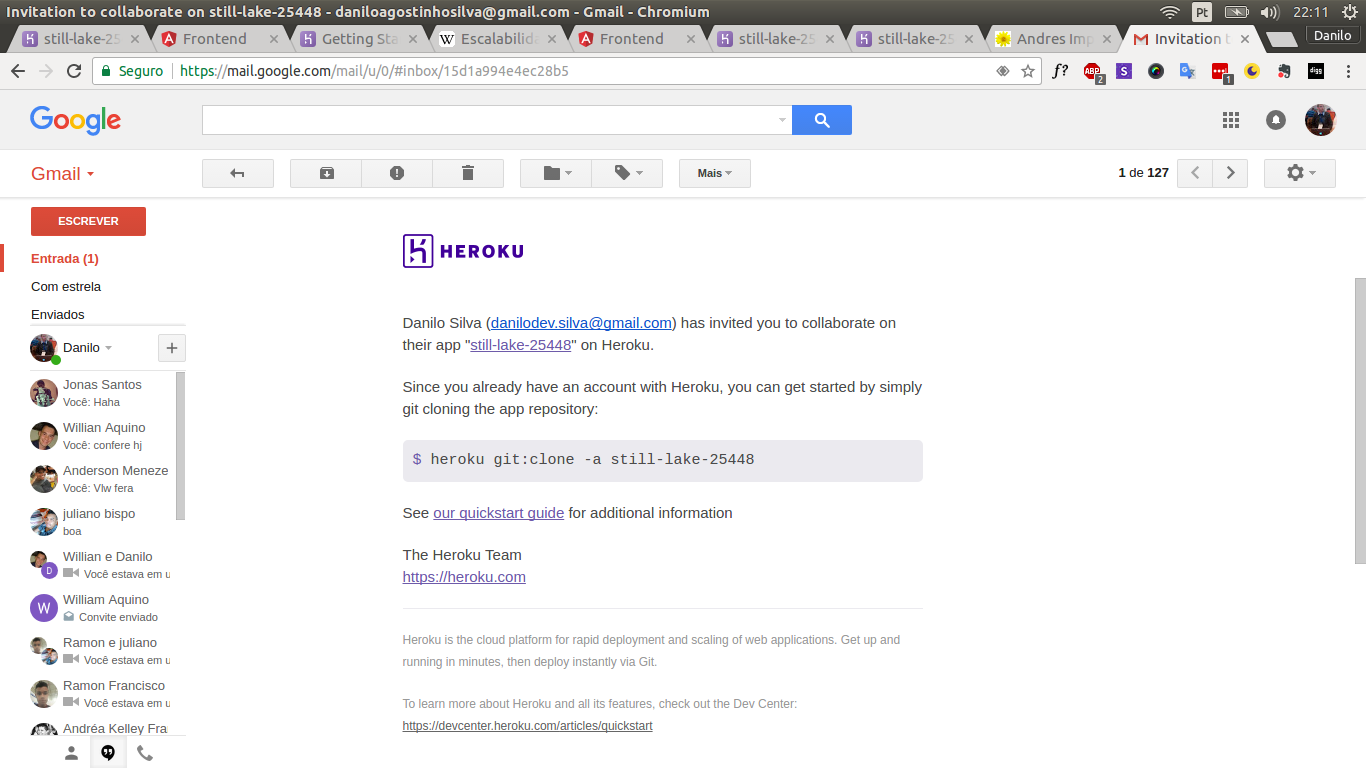The width and height of the screenshot is (1366, 768).
Task: Open the Wi-Fi network indicator
Action: click(1170, 12)
